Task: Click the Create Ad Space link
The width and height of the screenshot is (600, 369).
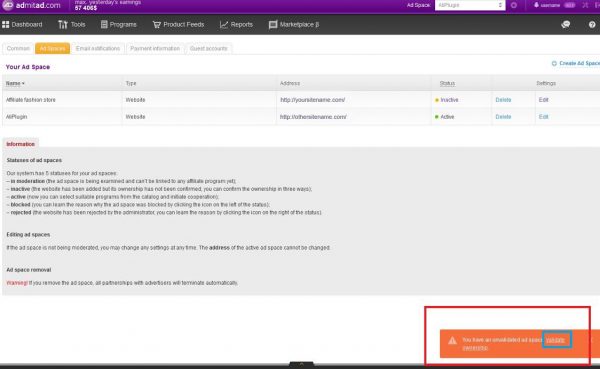Action: click(579, 64)
